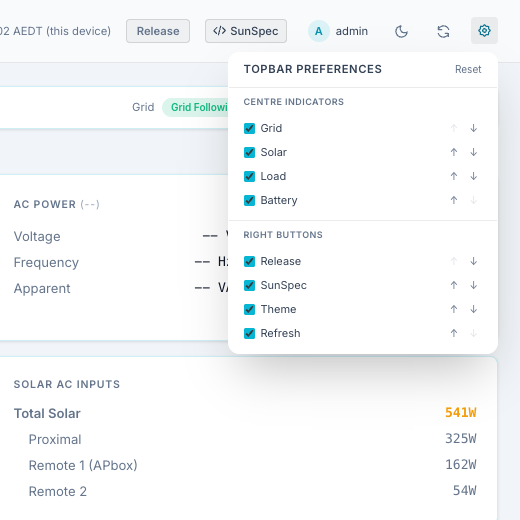Screen dimensions: 520x520
Task: Disable the Theme button checkbox
Action: [249, 309]
